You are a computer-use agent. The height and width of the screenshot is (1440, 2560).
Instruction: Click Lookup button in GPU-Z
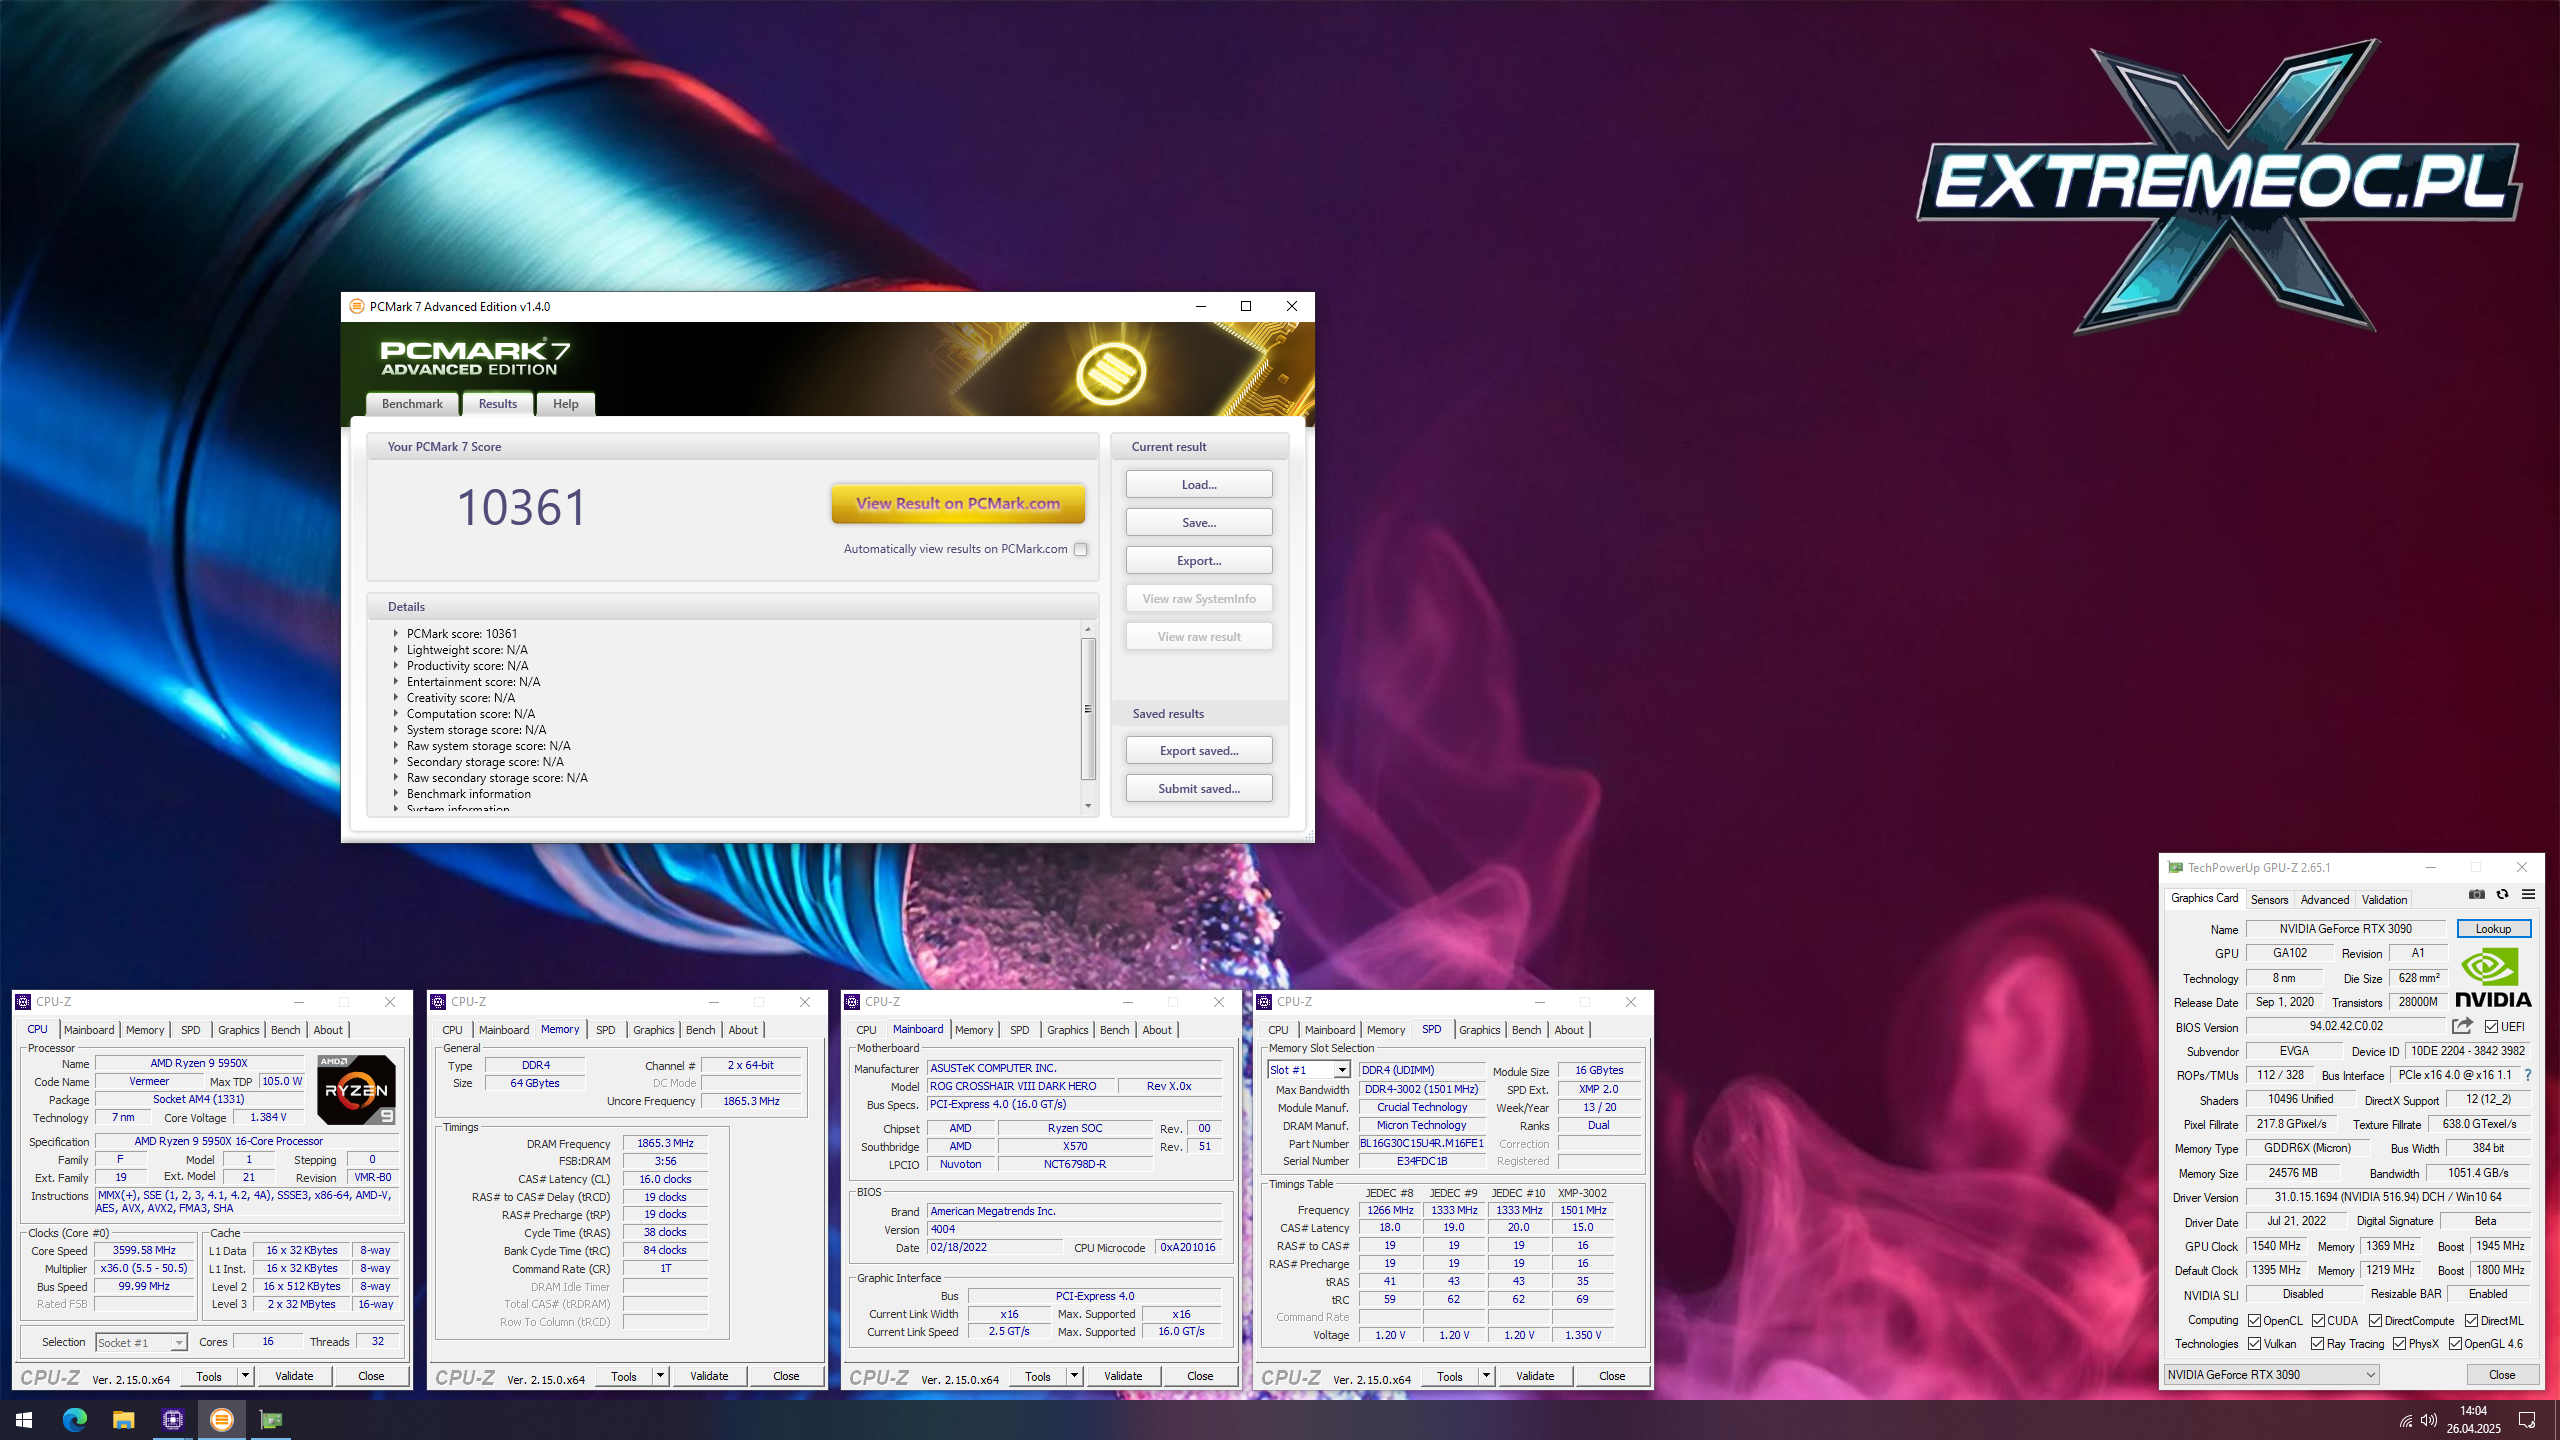pos(2493,929)
